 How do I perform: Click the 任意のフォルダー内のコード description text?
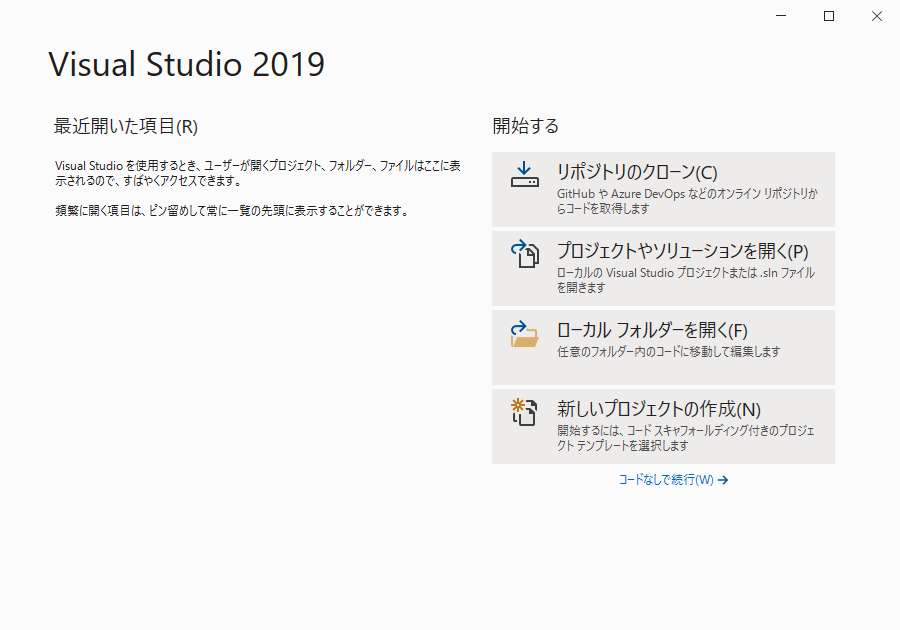click(668, 352)
